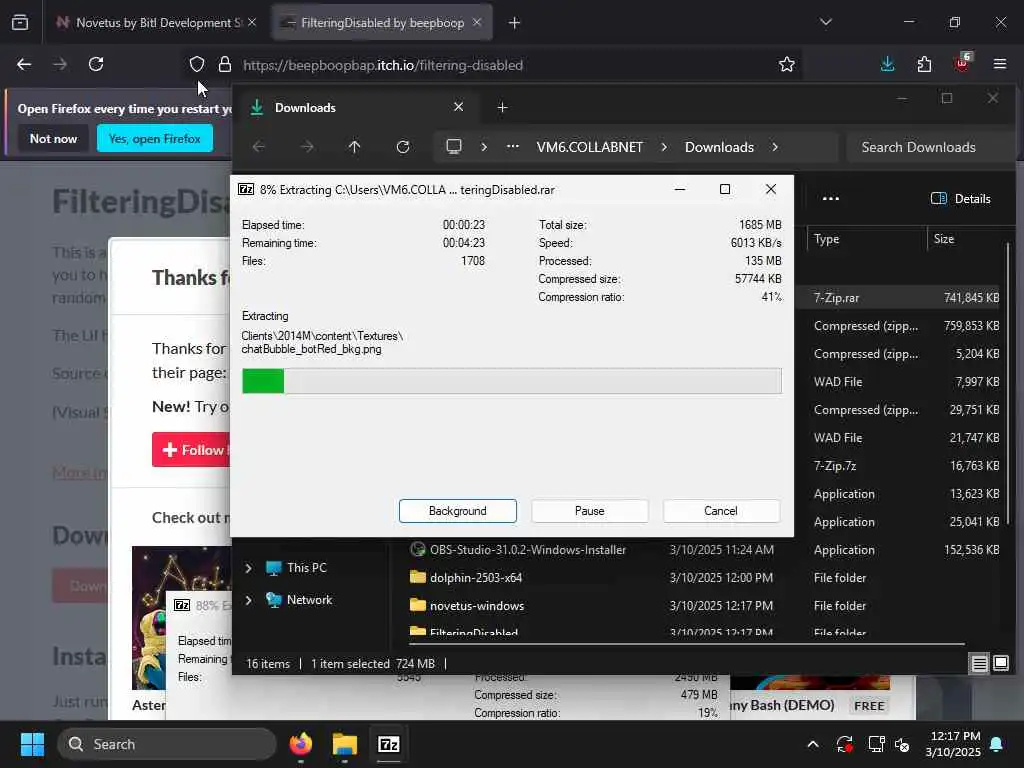This screenshot has width=1024, height=768.
Task: Open new Firefox tab with plus
Action: (515, 23)
